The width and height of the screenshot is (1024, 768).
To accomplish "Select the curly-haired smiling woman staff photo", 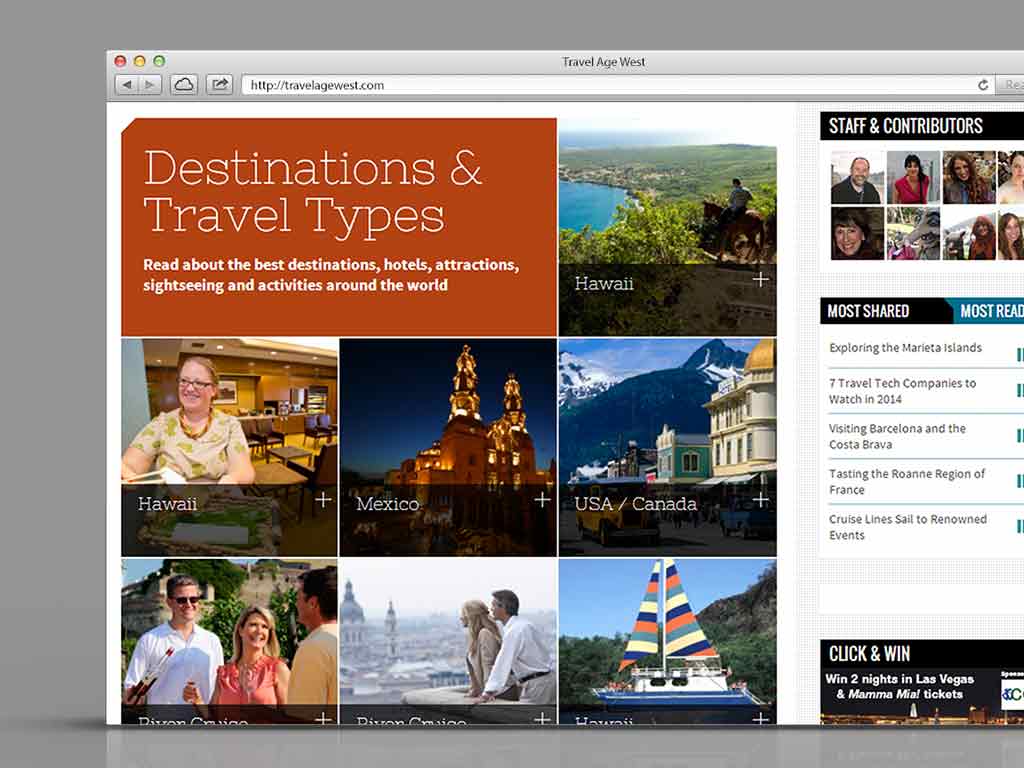I will click(969, 178).
